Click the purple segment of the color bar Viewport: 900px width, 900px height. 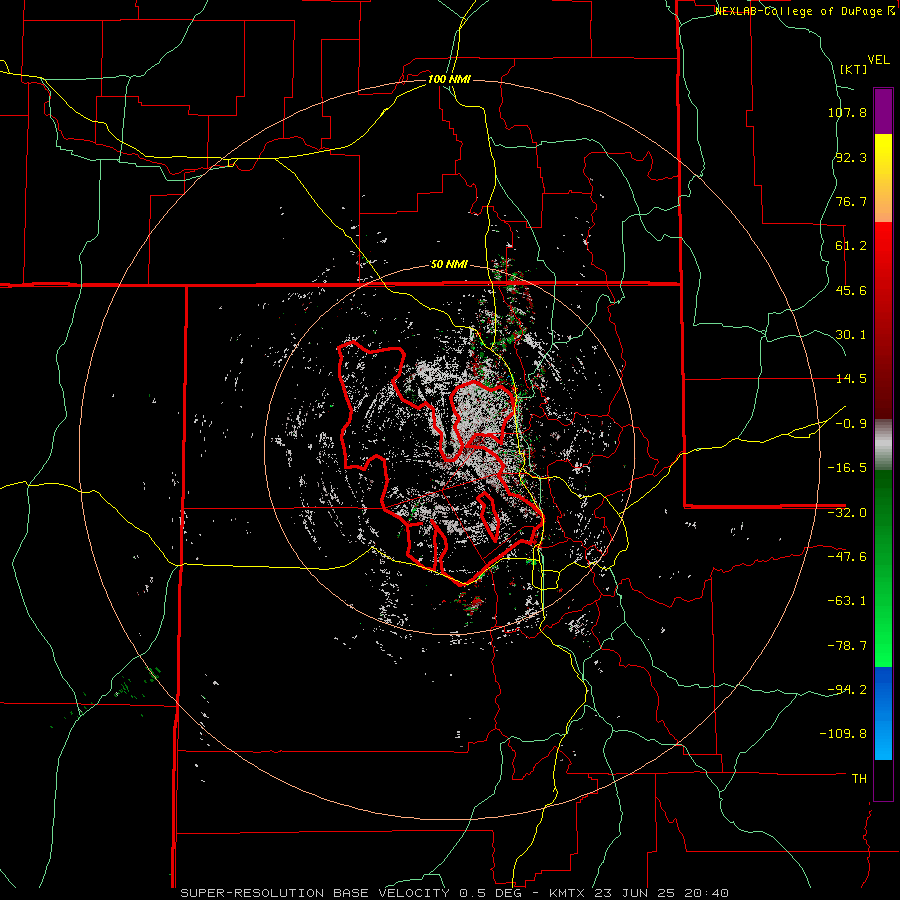pyautogui.click(x=883, y=111)
